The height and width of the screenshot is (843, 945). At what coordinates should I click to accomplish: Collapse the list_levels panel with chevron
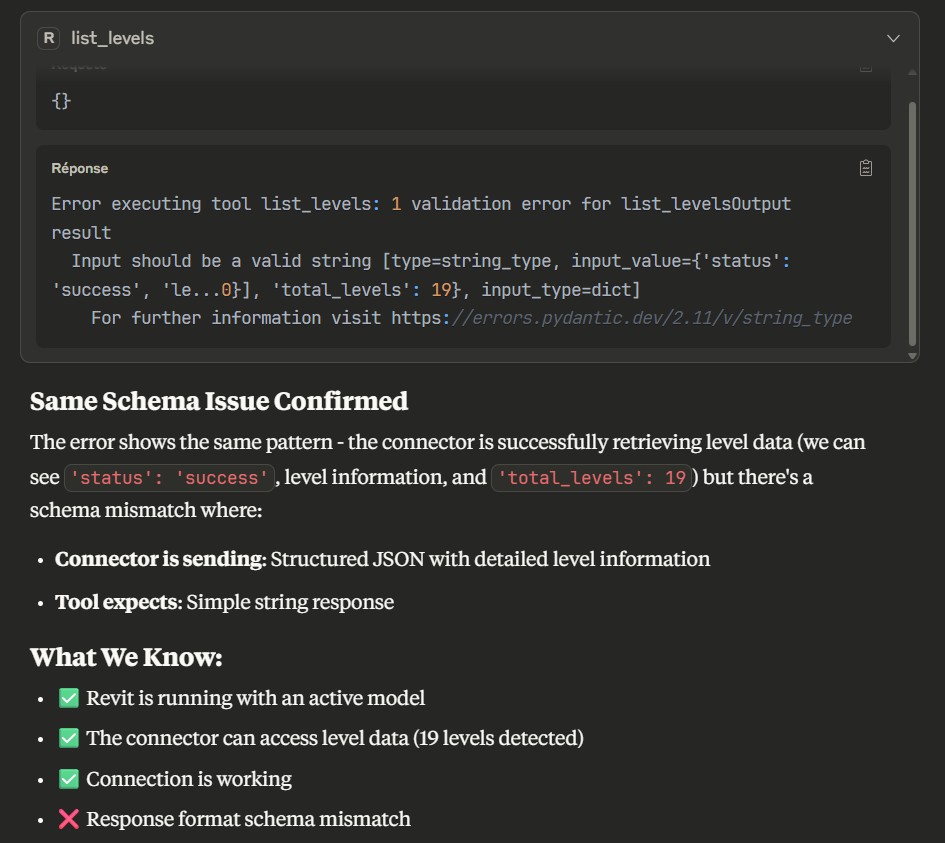pos(893,38)
